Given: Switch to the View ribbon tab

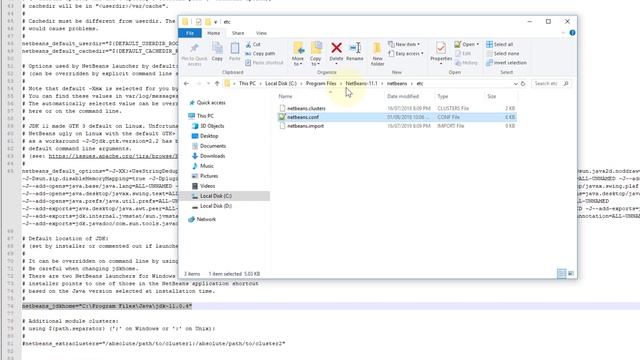Looking at the screenshot, I should (261, 33).
